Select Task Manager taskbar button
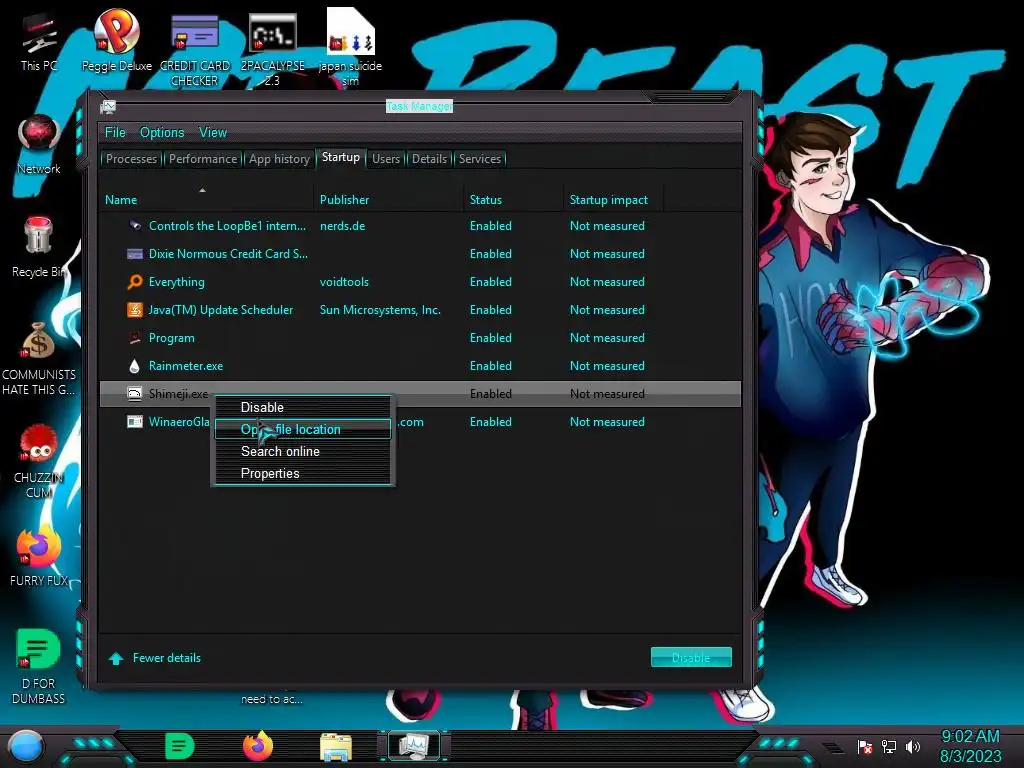The width and height of the screenshot is (1024, 768). [414, 746]
